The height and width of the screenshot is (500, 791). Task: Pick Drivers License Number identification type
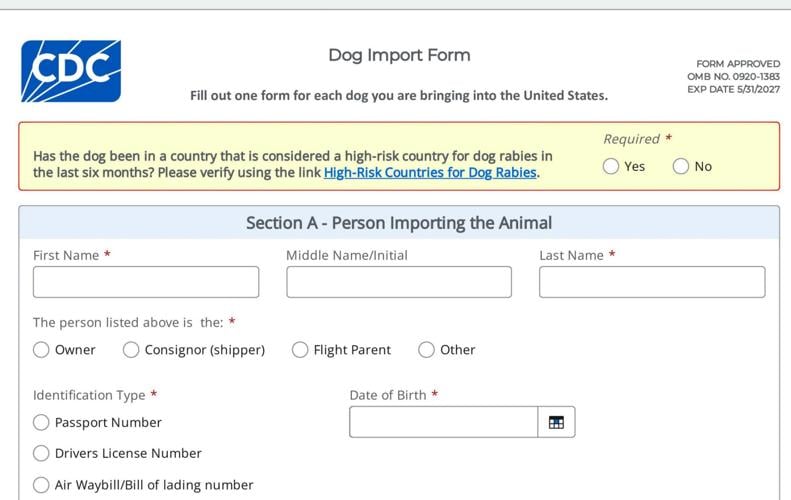point(41,453)
